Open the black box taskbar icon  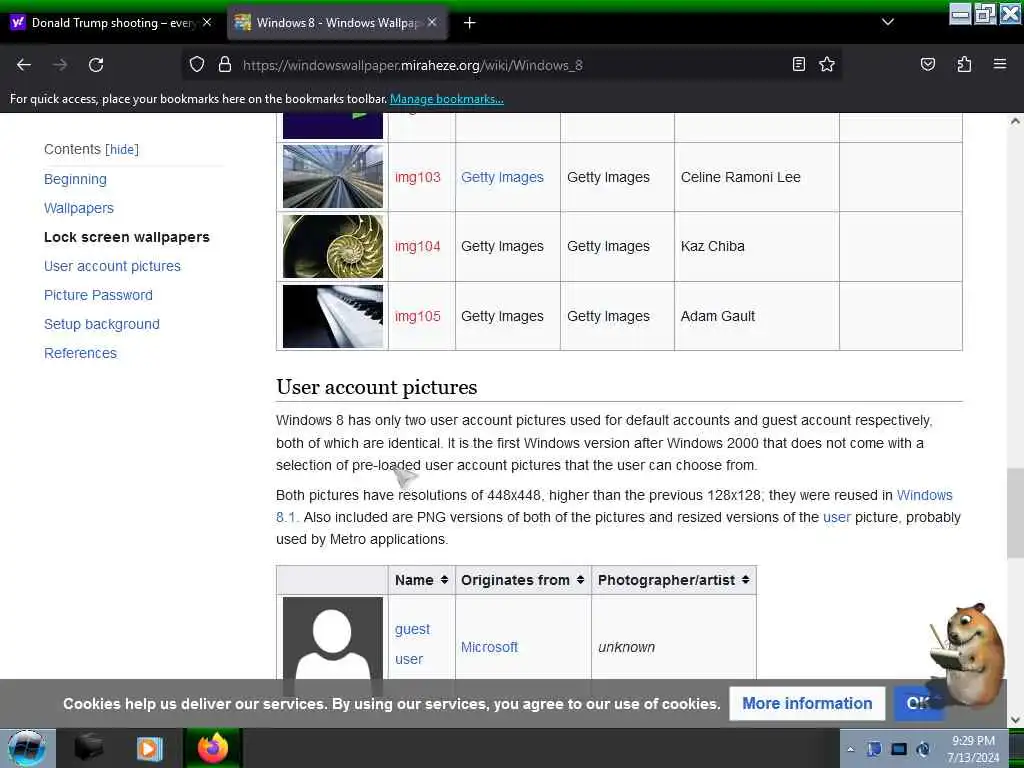(x=89, y=748)
